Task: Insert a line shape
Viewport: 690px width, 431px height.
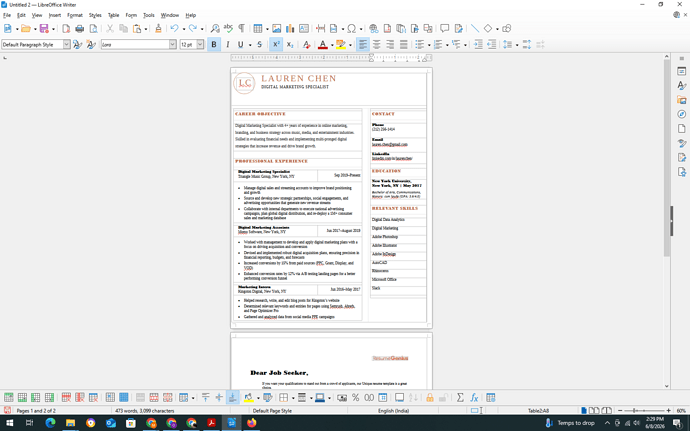Action: click(x=475, y=29)
